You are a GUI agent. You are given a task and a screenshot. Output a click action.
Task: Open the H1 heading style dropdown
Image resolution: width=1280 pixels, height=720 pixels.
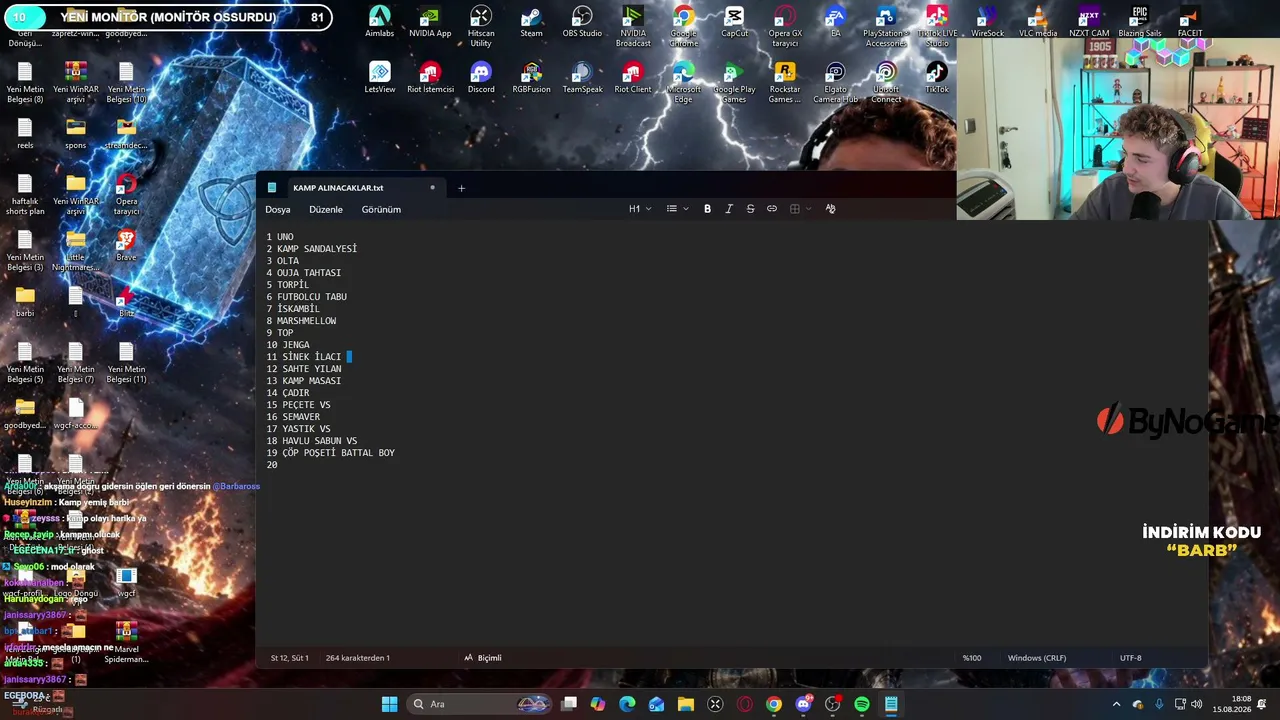tap(640, 209)
